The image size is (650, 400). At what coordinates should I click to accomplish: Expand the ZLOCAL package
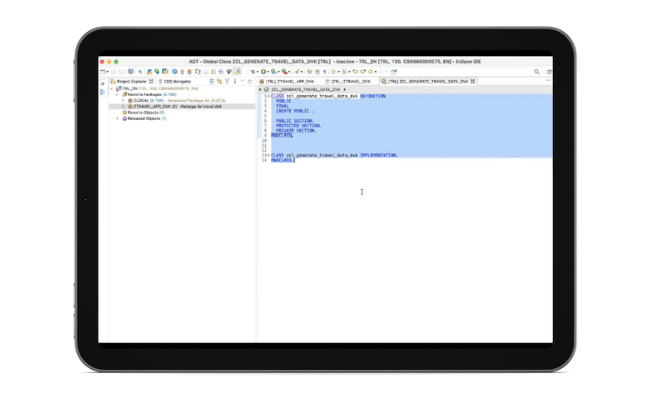pos(123,101)
